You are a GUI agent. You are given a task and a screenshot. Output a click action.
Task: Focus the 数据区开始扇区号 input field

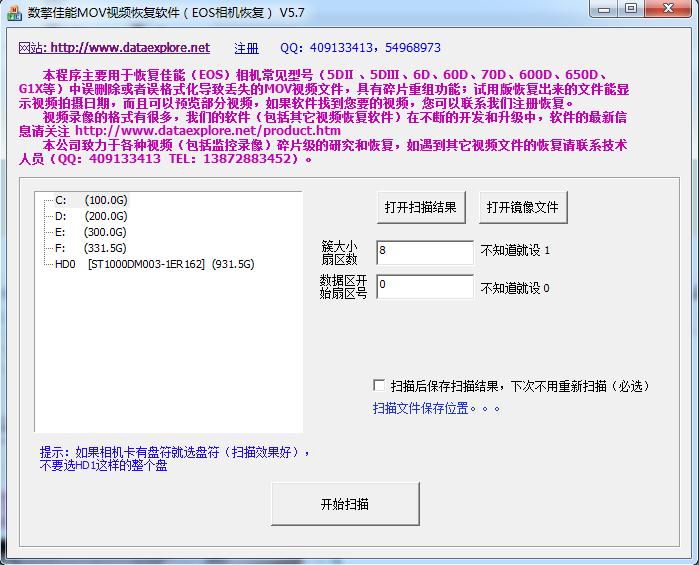[x=425, y=286]
